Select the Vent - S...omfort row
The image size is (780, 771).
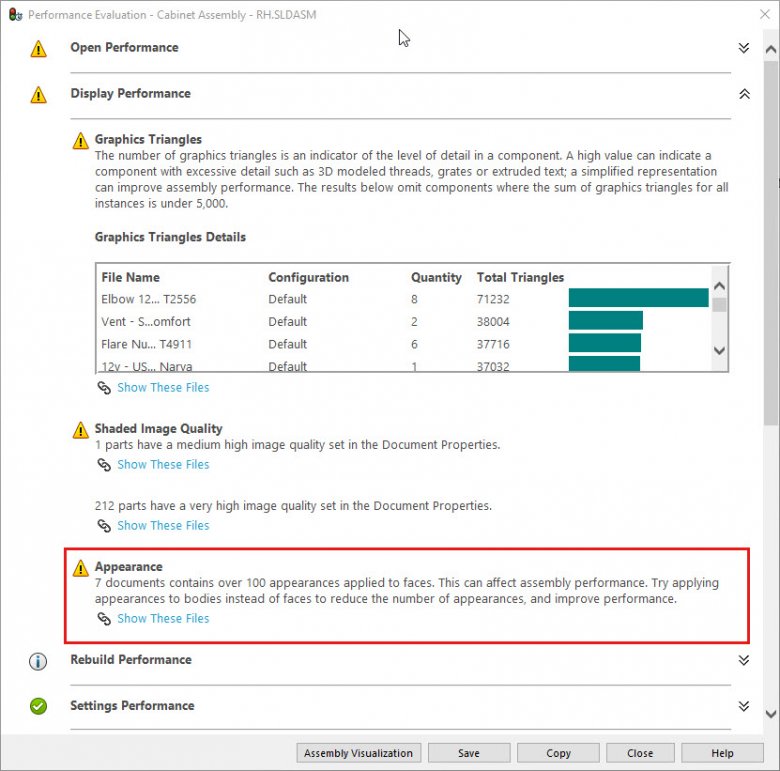(x=404, y=322)
